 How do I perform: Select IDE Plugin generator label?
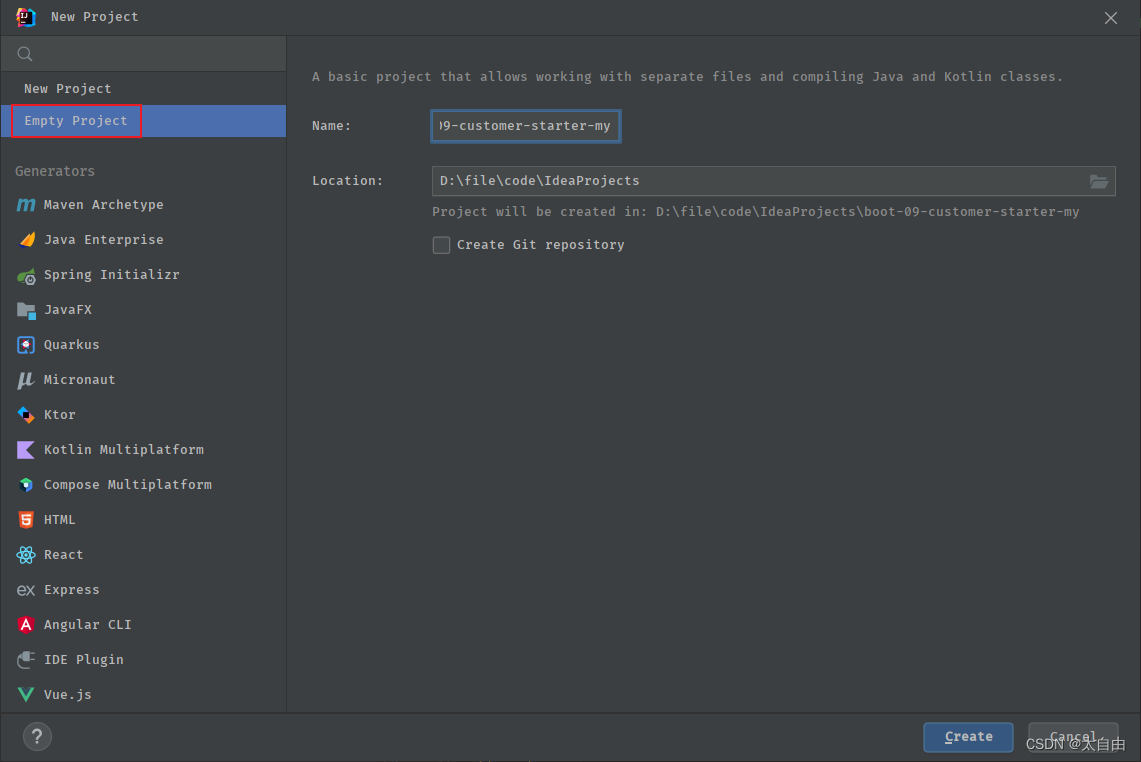[84, 659]
